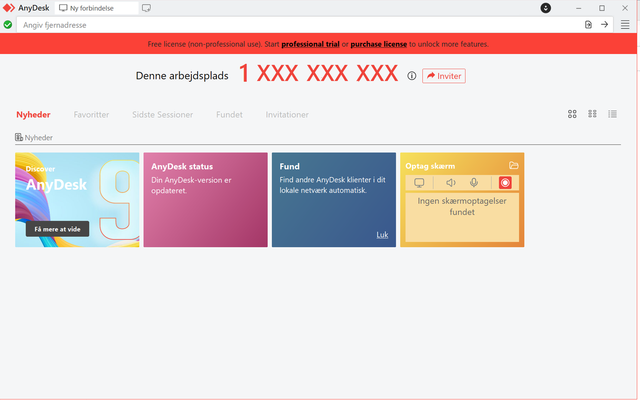Open the Nyheder tab

[33, 115]
